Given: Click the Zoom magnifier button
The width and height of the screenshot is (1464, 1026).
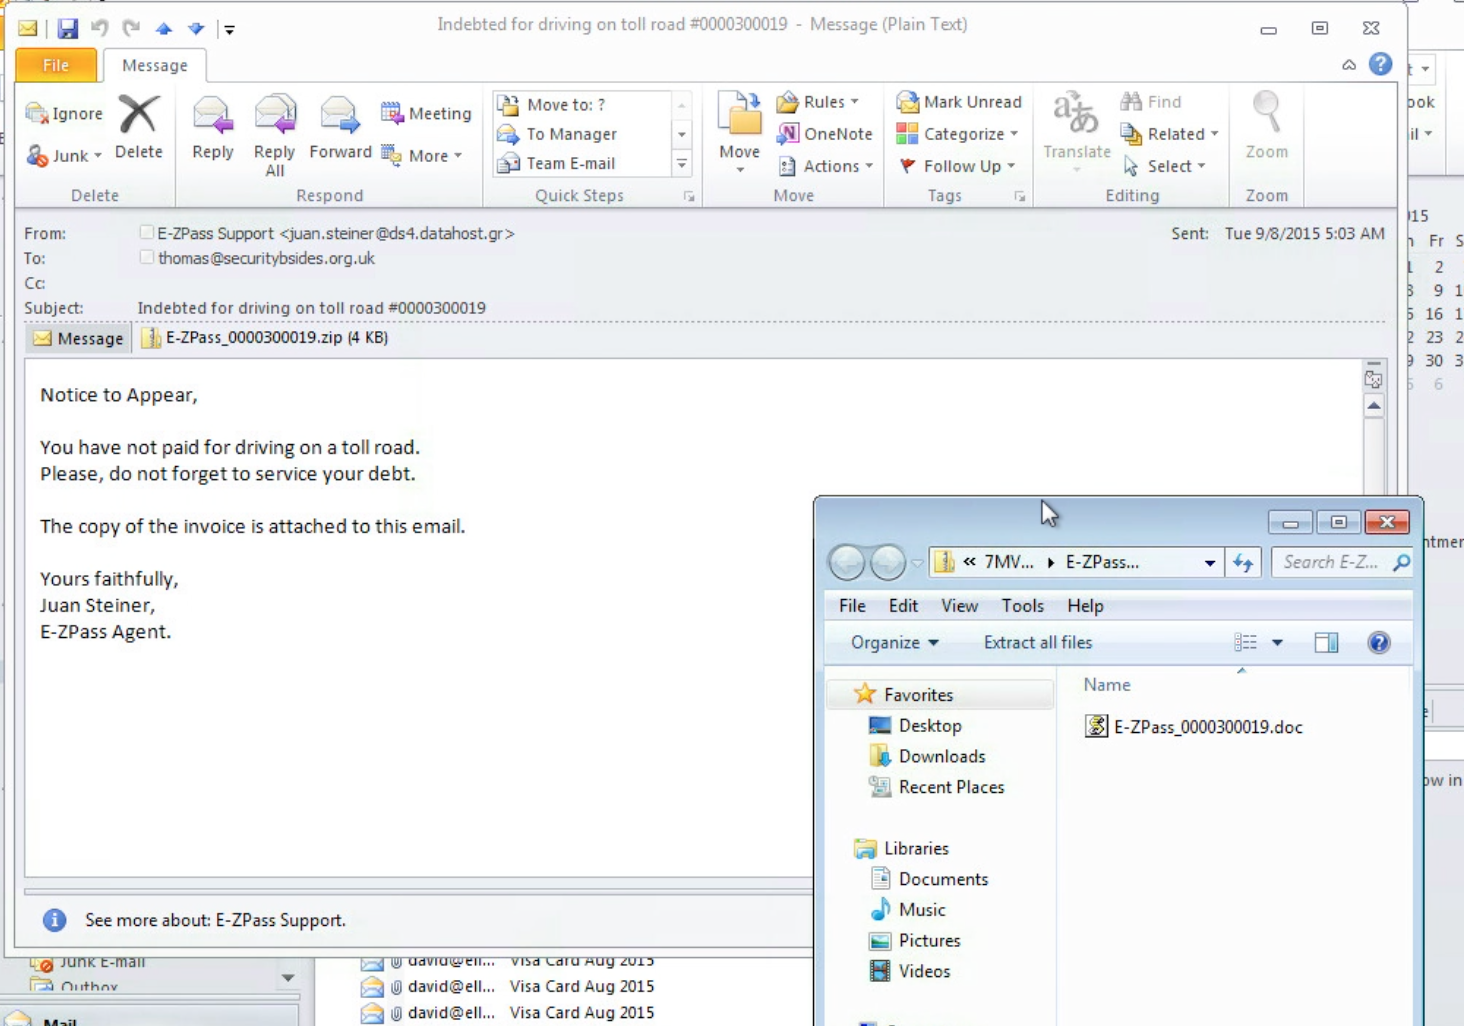Looking at the screenshot, I should pos(1266,127).
